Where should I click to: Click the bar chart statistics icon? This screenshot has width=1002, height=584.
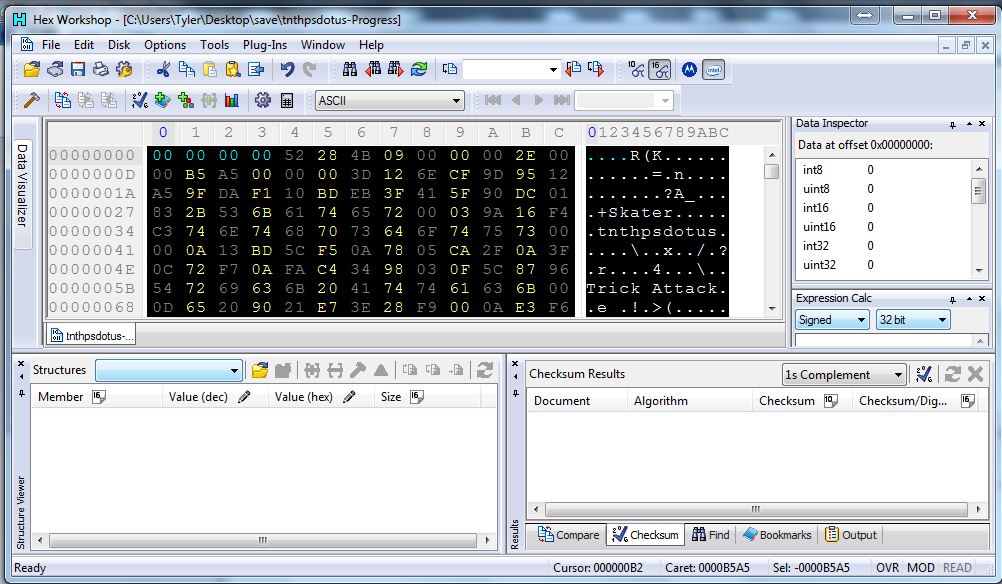[232, 100]
